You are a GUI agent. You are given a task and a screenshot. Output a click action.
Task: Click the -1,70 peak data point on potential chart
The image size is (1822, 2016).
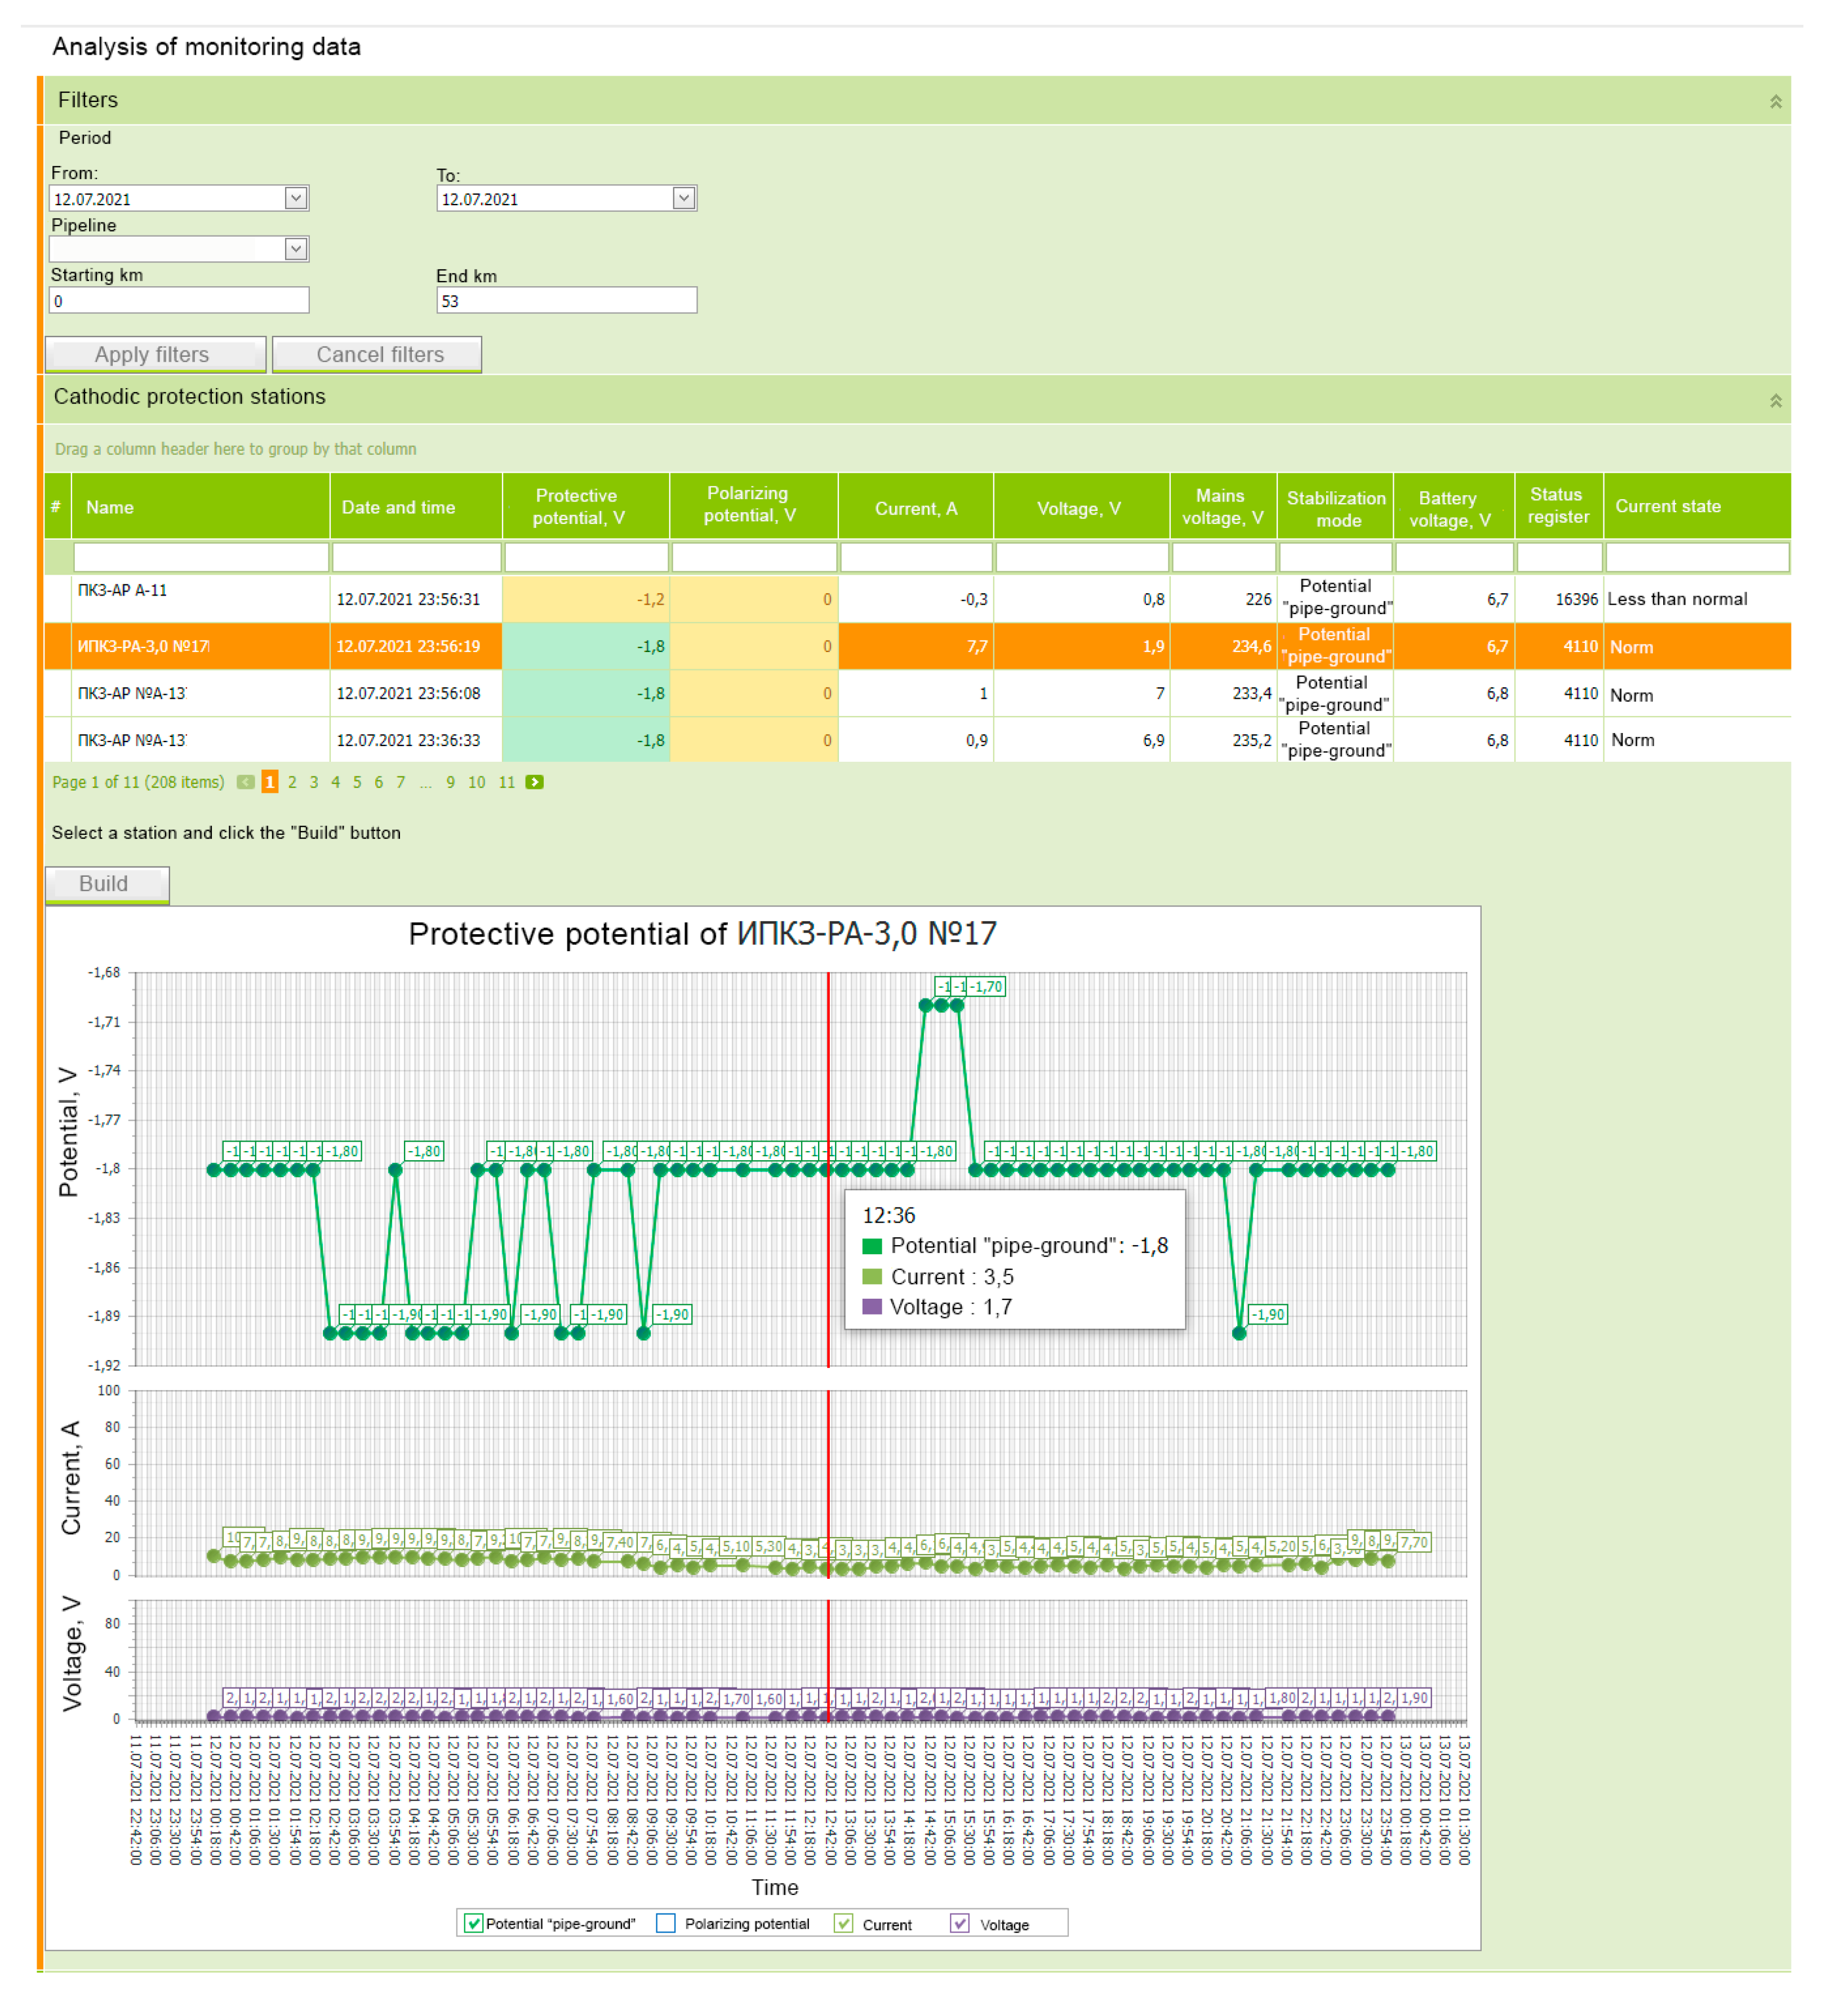point(957,1005)
